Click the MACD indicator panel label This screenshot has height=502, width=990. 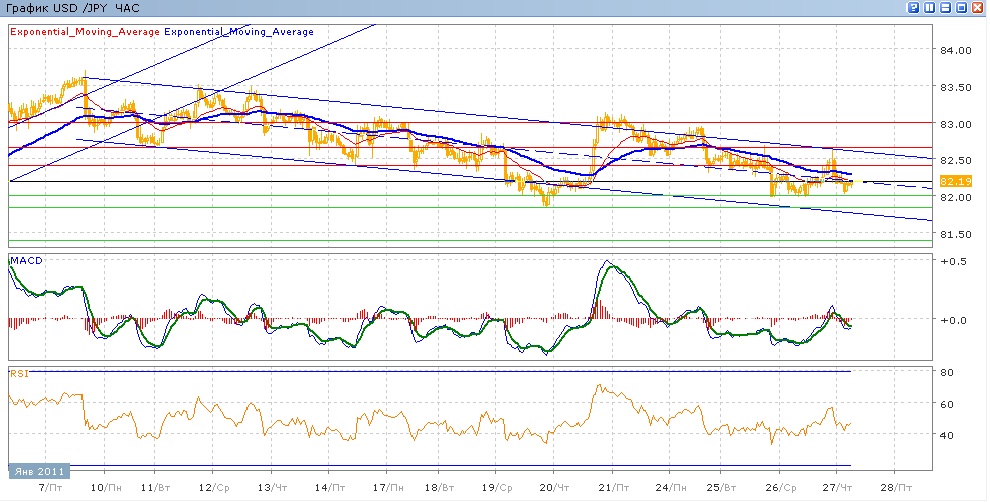click(x=25, y=261)
